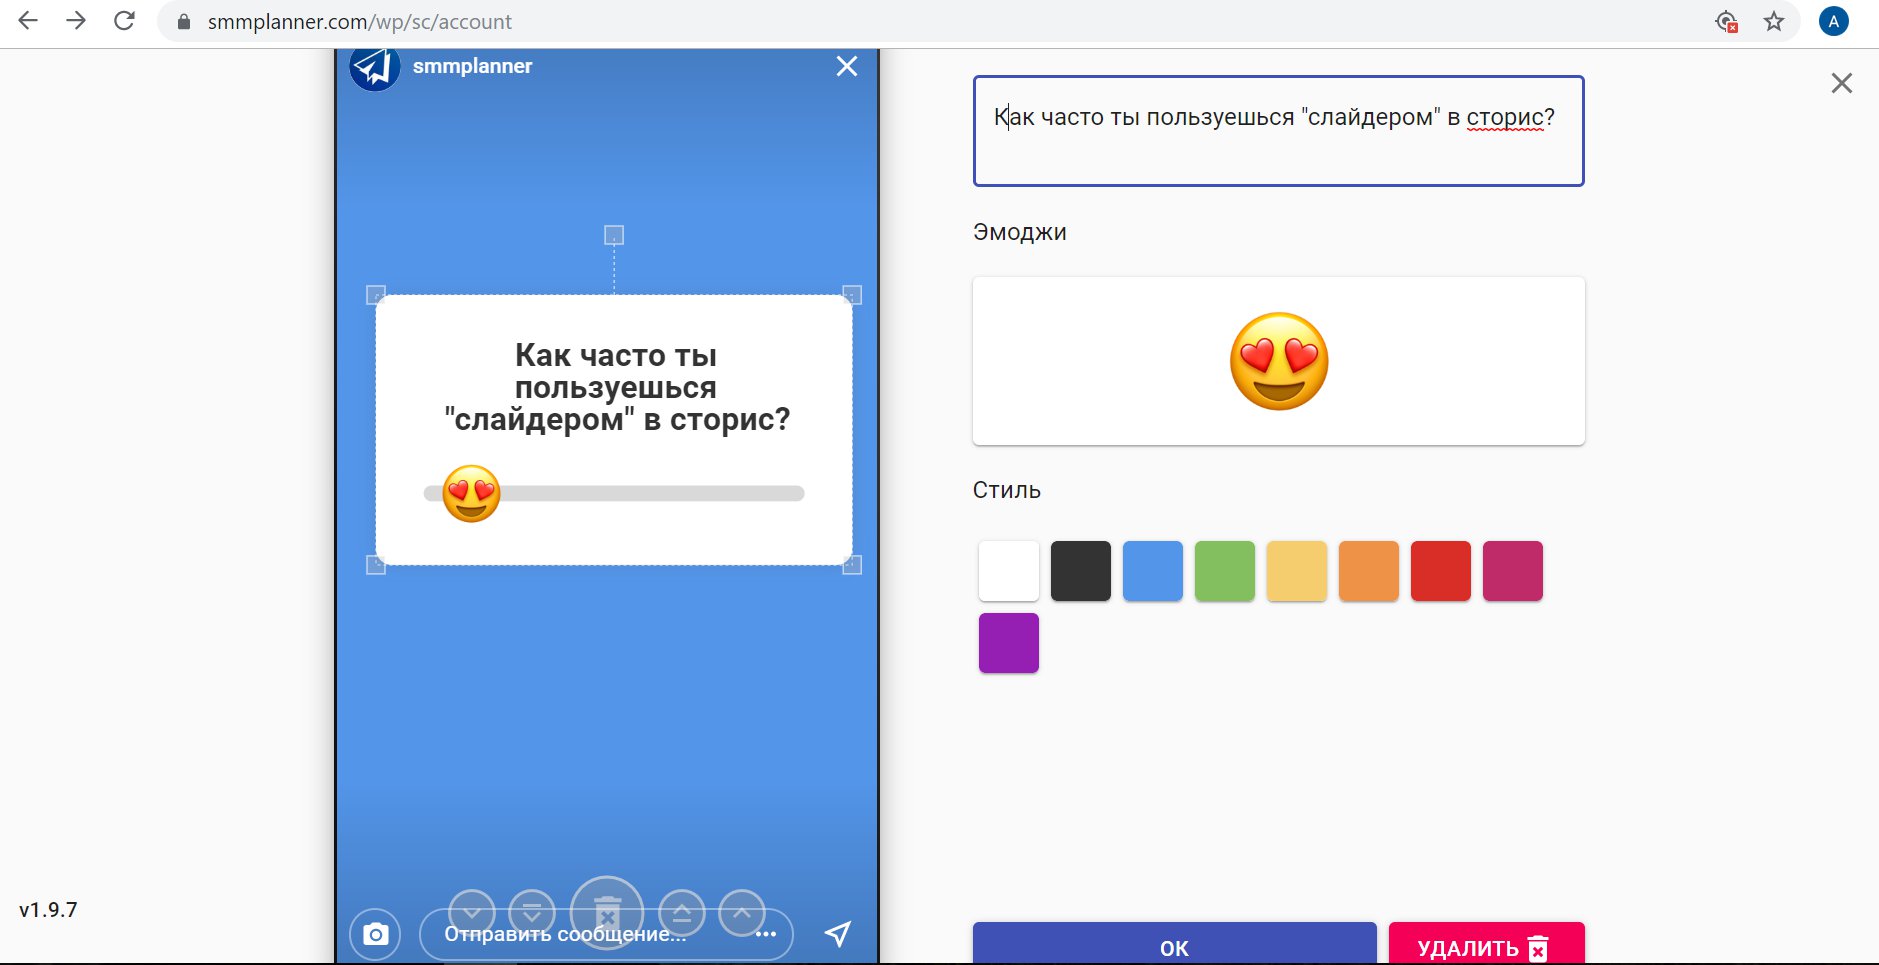Select the black style swatch
This screenshot has height=965, width=1879.
click(x=1081, y=571)
